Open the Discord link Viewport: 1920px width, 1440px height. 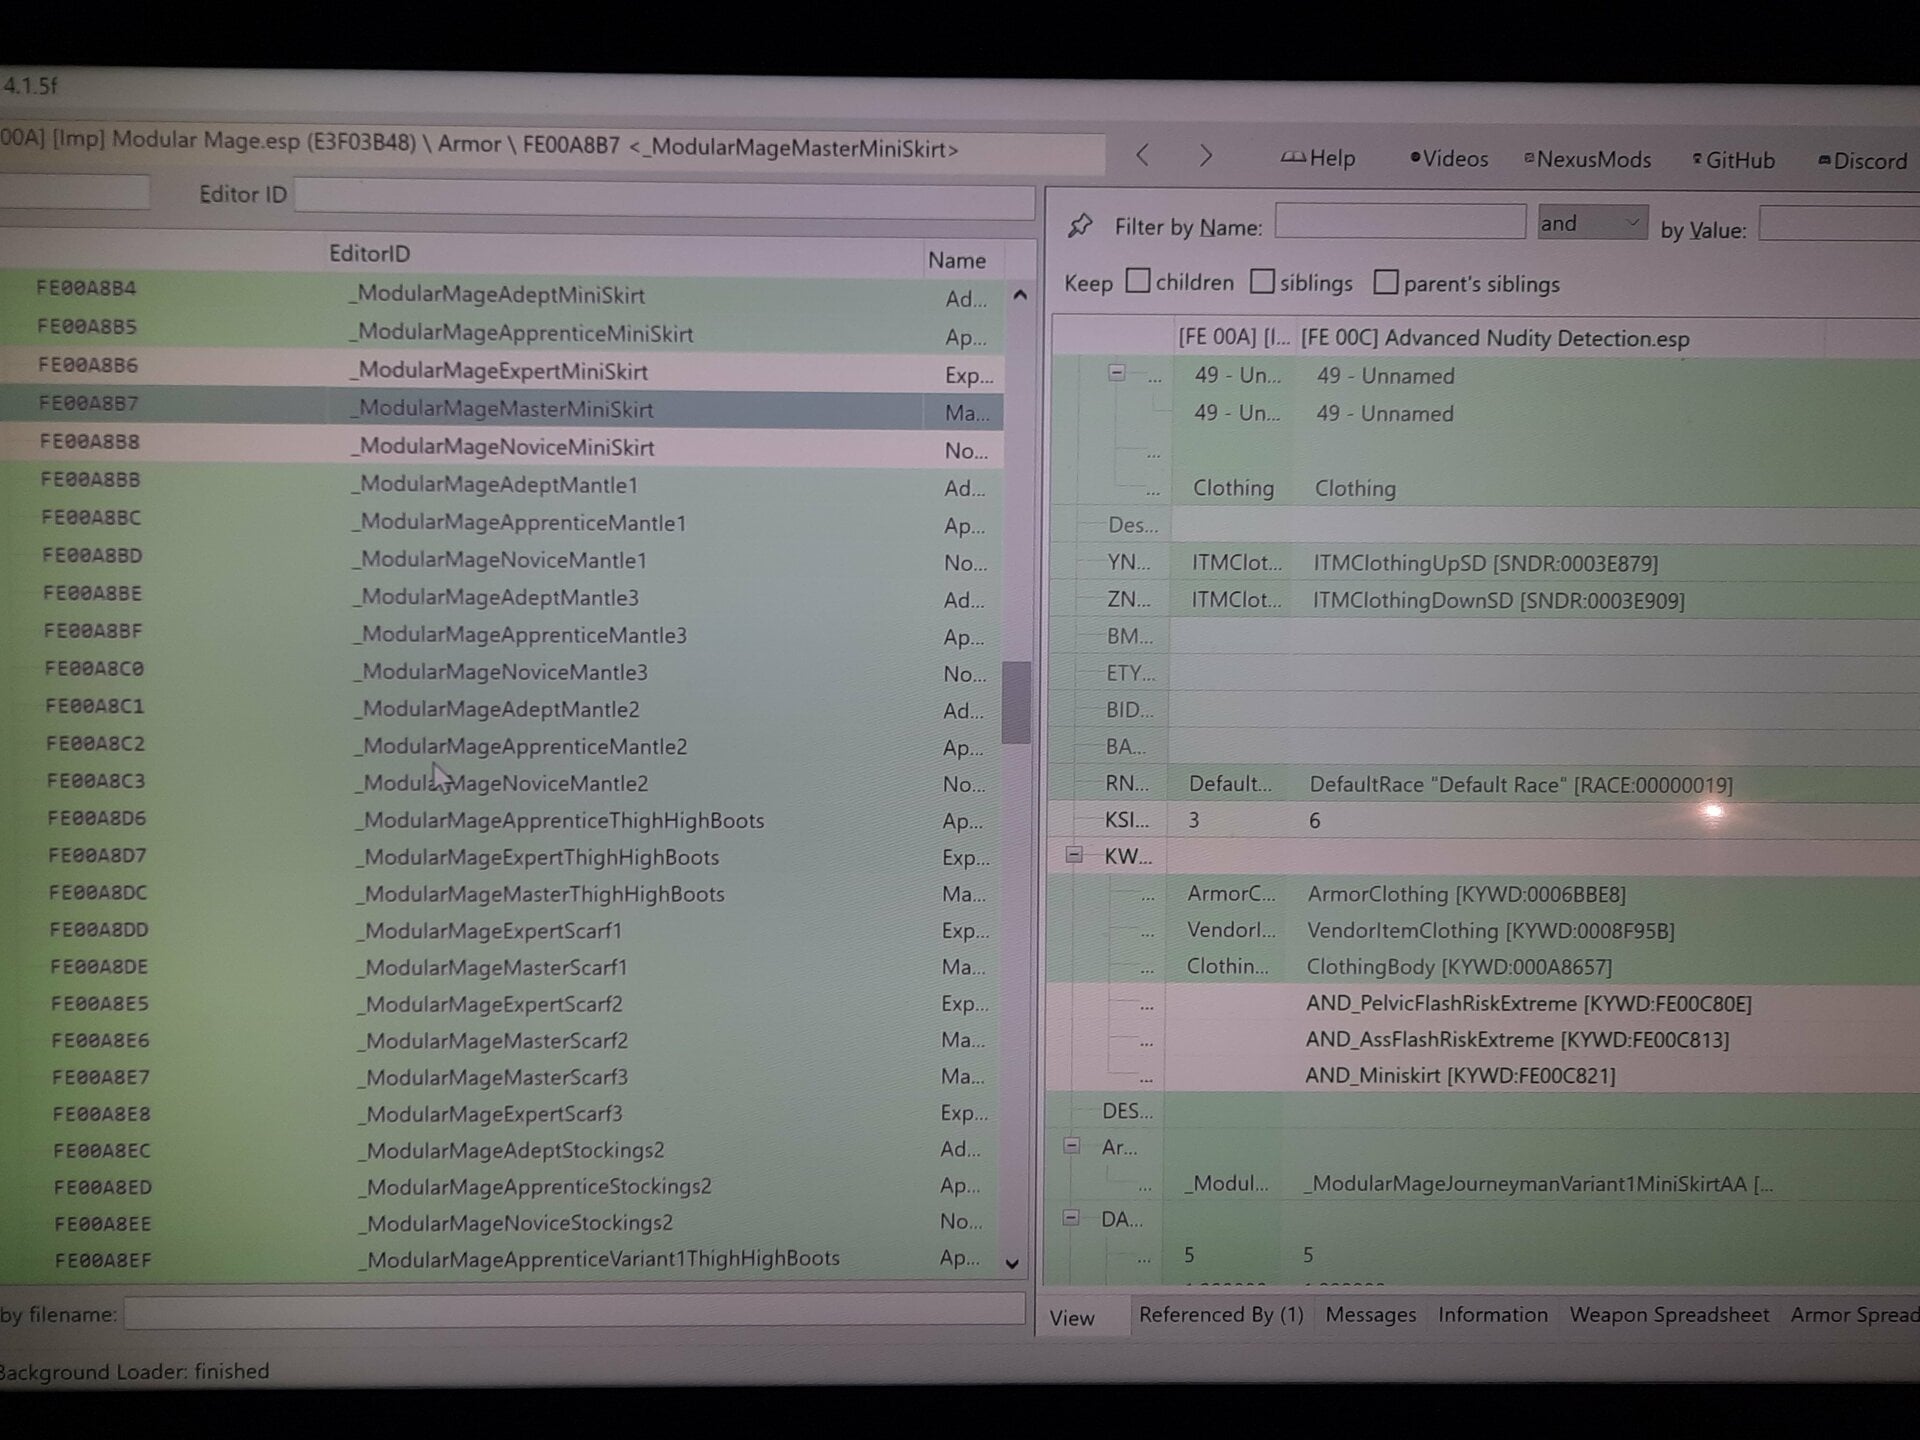point(1863,162)
